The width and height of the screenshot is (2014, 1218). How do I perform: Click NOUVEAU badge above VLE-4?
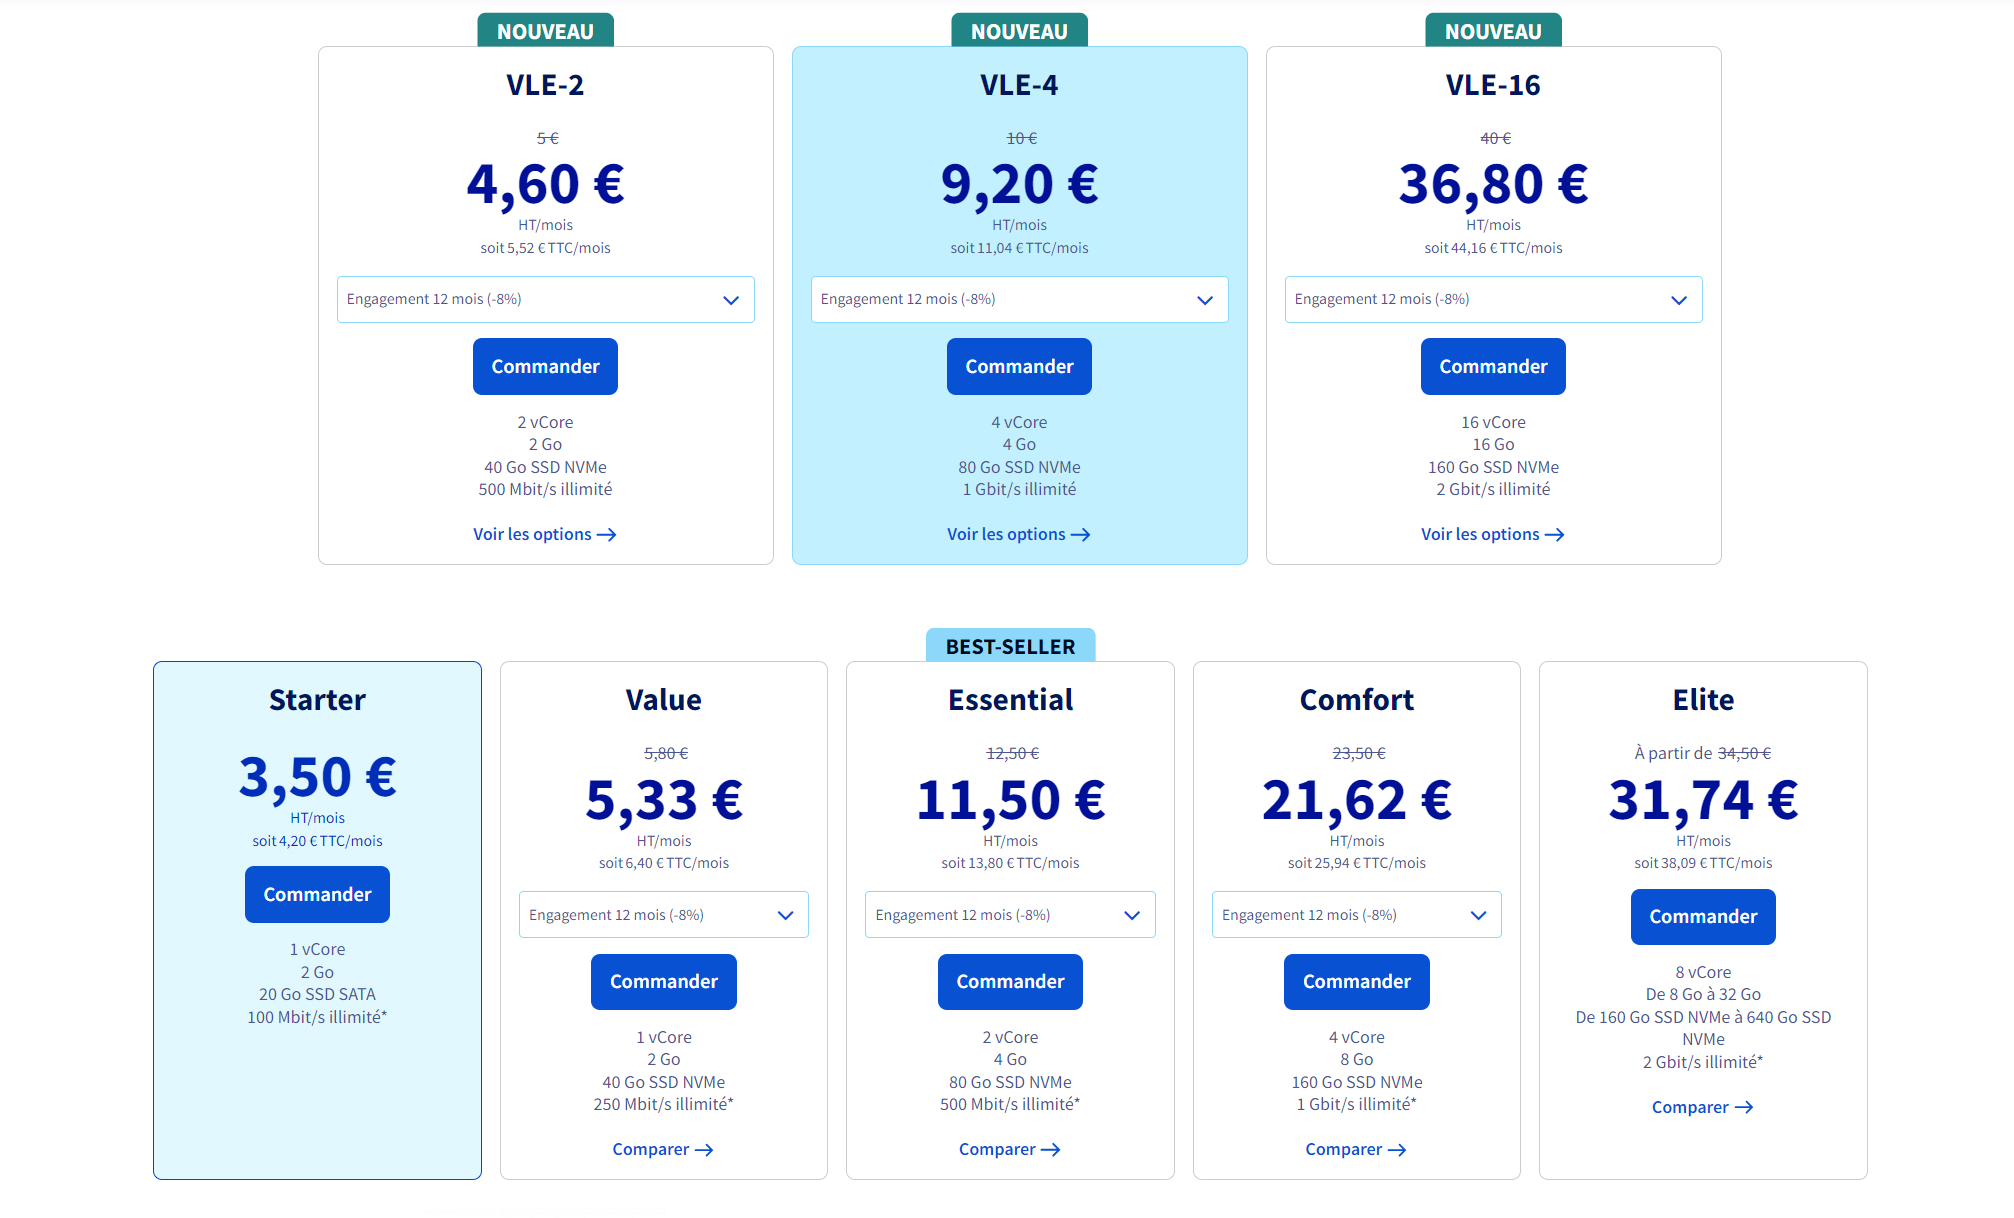[1019, 31]
